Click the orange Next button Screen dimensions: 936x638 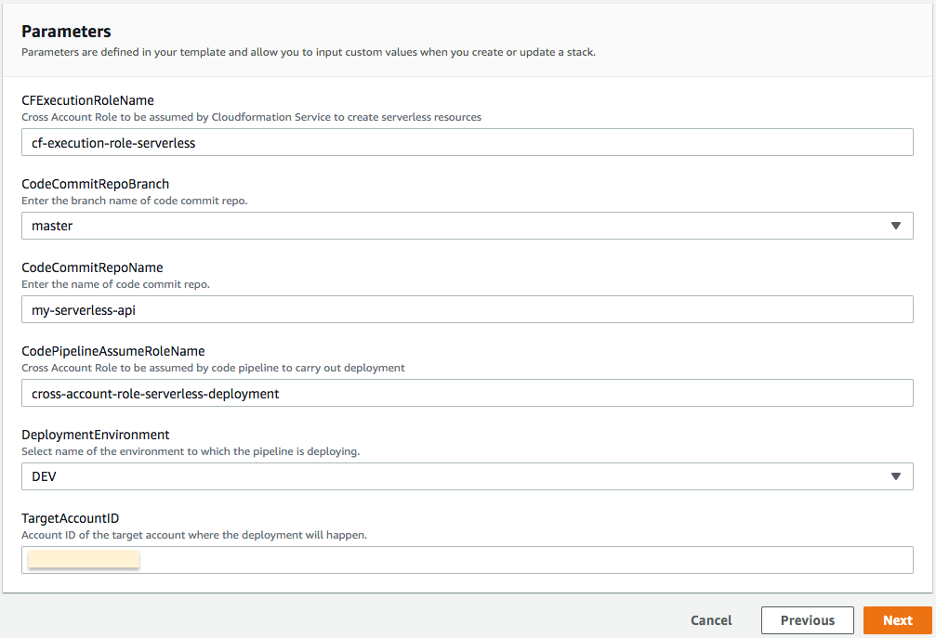[x=897, y=620]
